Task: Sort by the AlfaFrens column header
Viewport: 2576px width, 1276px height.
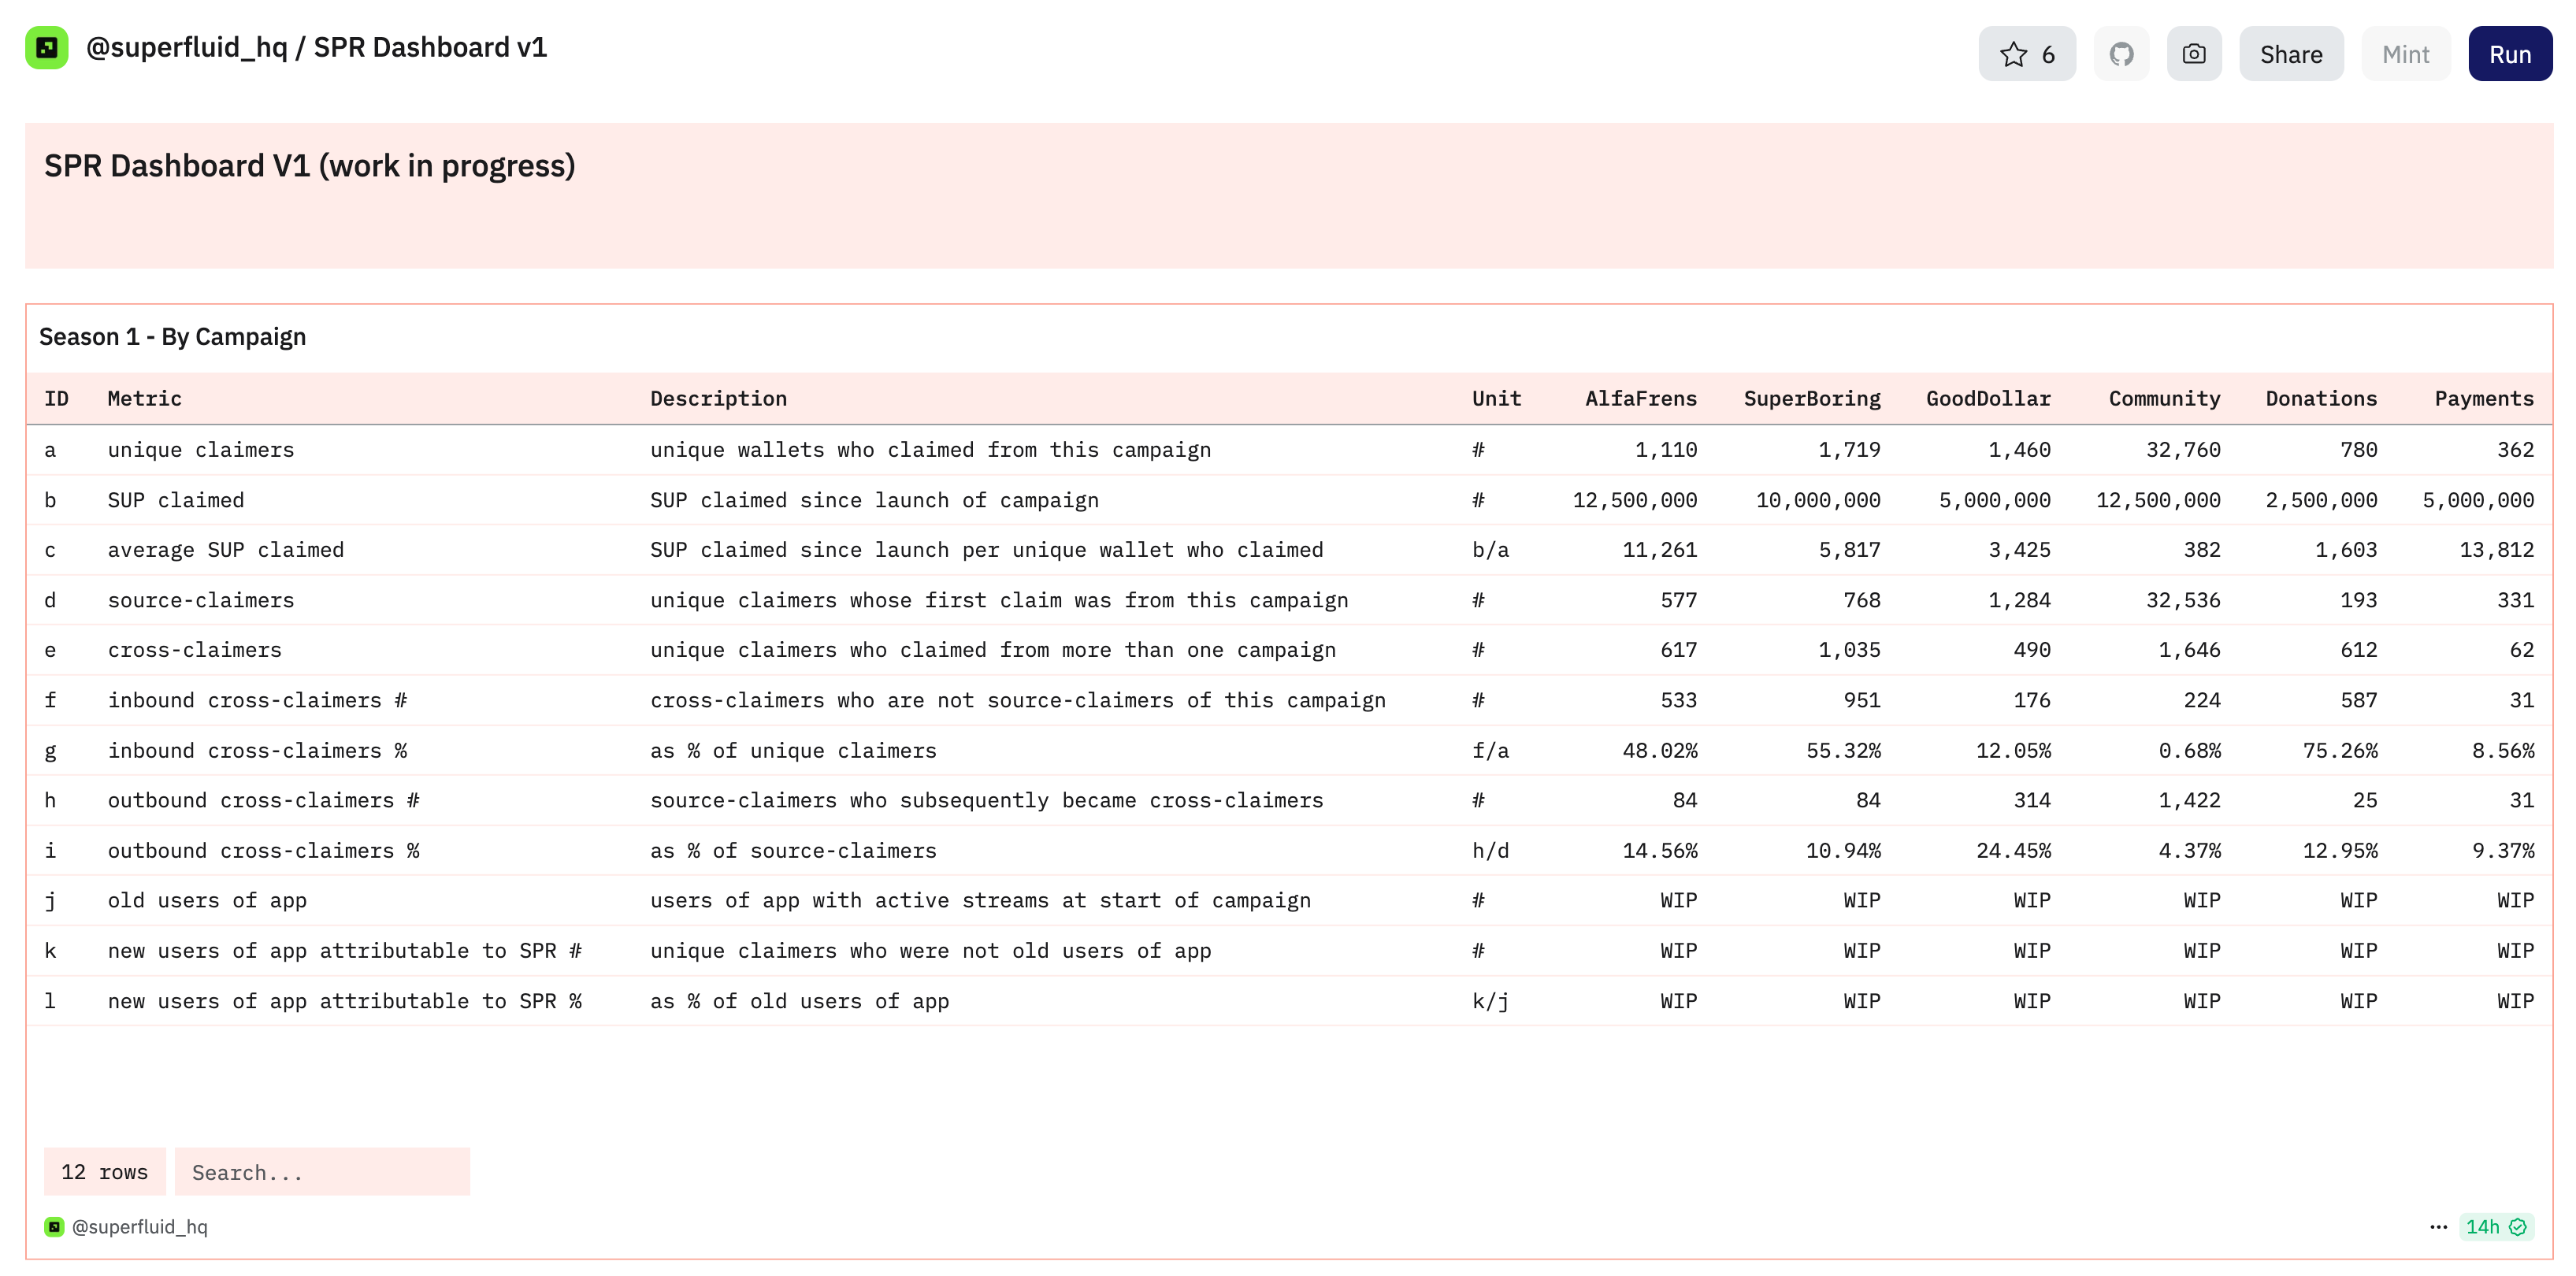Action: click(1640, 399)
